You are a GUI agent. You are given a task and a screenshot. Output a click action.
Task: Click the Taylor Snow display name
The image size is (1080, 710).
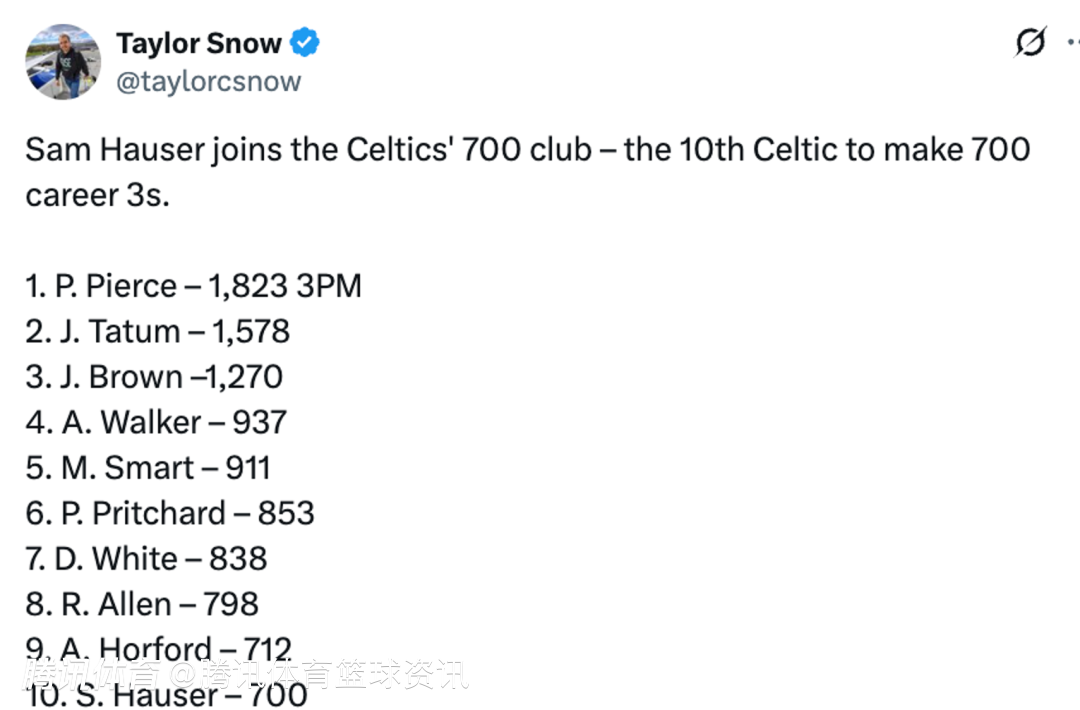point(199,44)
